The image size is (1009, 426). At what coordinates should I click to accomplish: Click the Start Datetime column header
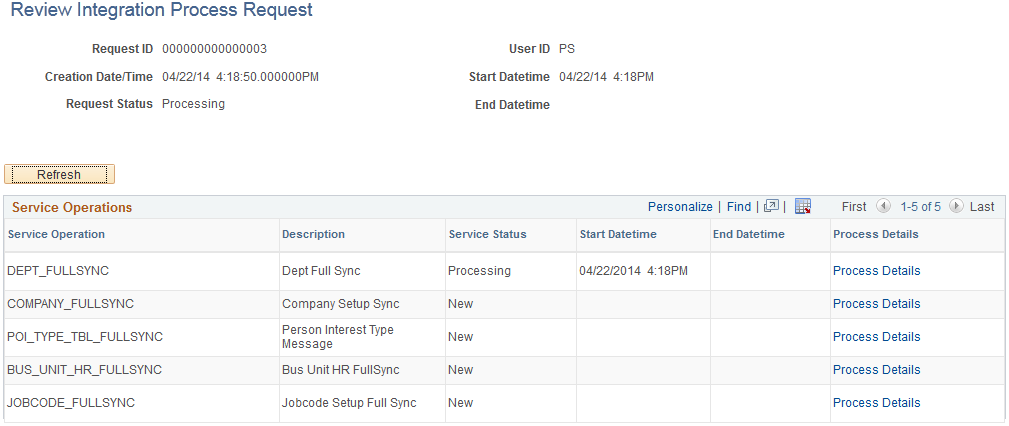[x=618, y=234]
